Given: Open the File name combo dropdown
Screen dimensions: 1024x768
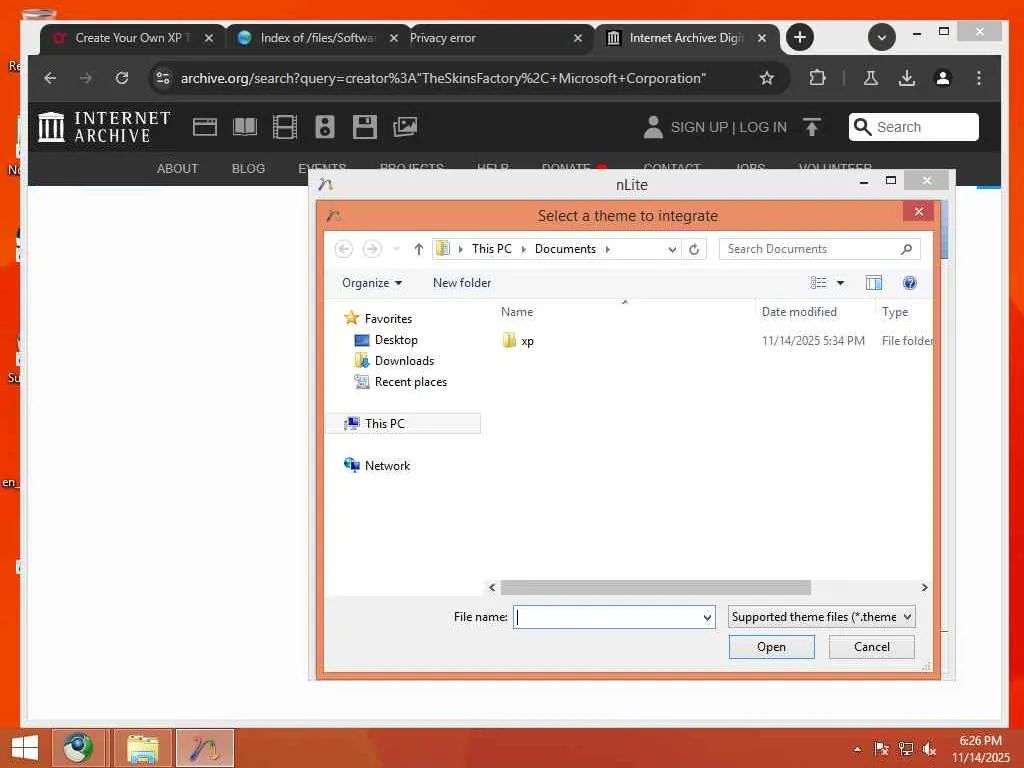Looking at the screenshot, I should point(707,617).
